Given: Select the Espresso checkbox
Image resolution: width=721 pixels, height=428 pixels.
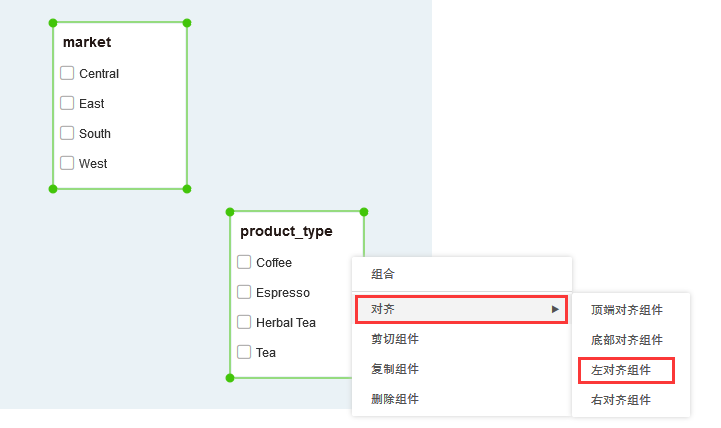Looking at the screenshot, I should 244,292.
